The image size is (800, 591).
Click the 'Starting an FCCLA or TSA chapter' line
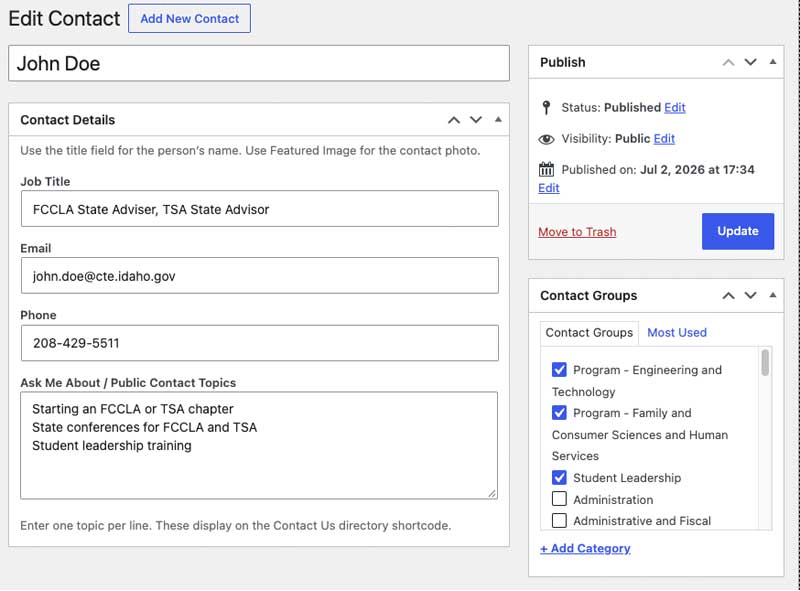tap(133, 409)
